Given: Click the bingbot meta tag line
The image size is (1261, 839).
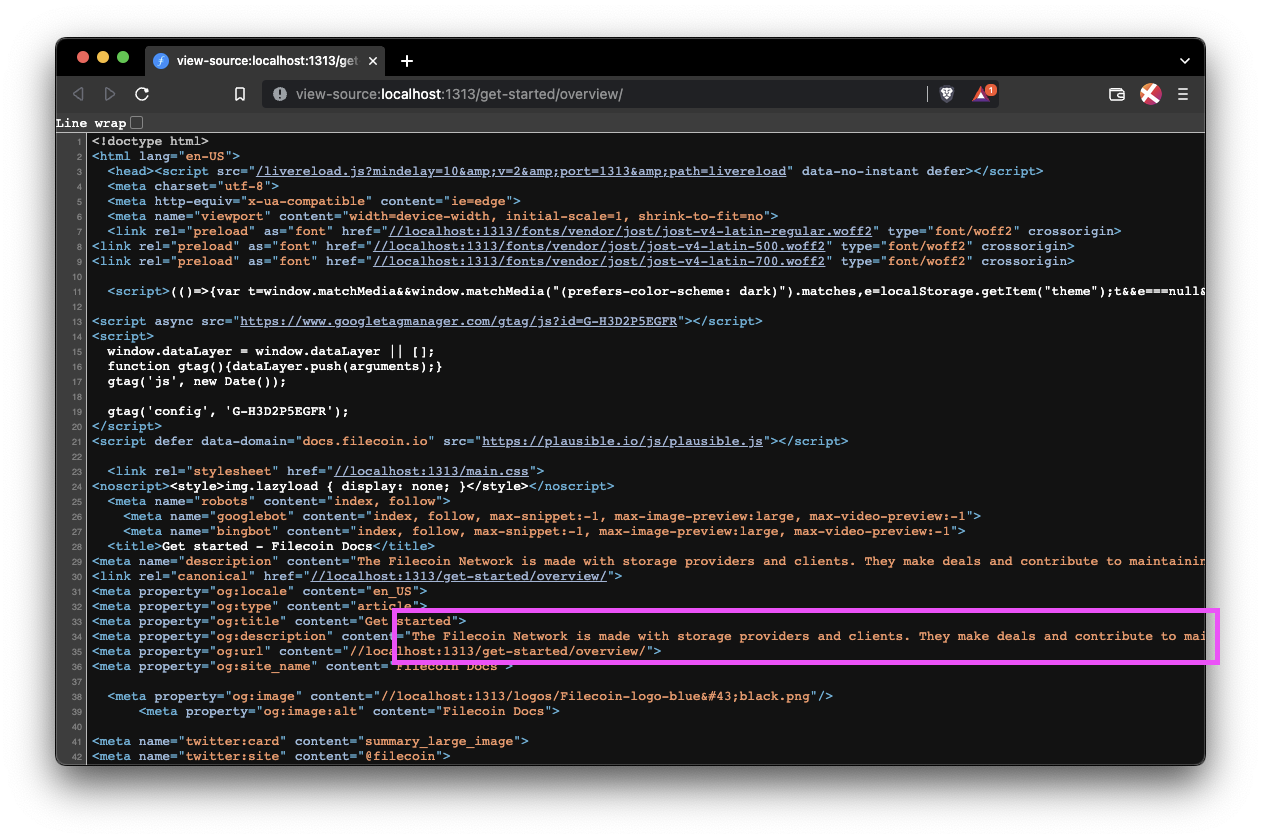Looking at the screenshot, I should tap(544, 531).
